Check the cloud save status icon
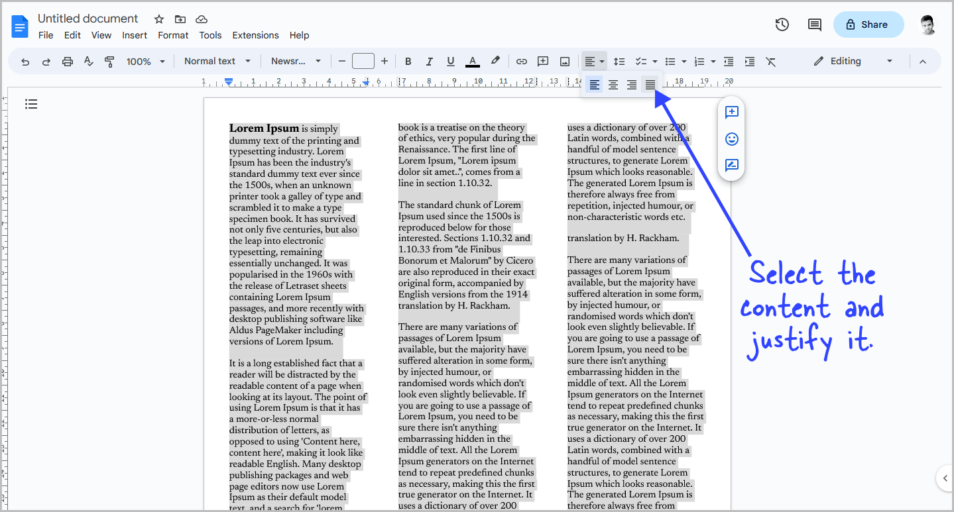954x512 pixels. click(201, 19)
